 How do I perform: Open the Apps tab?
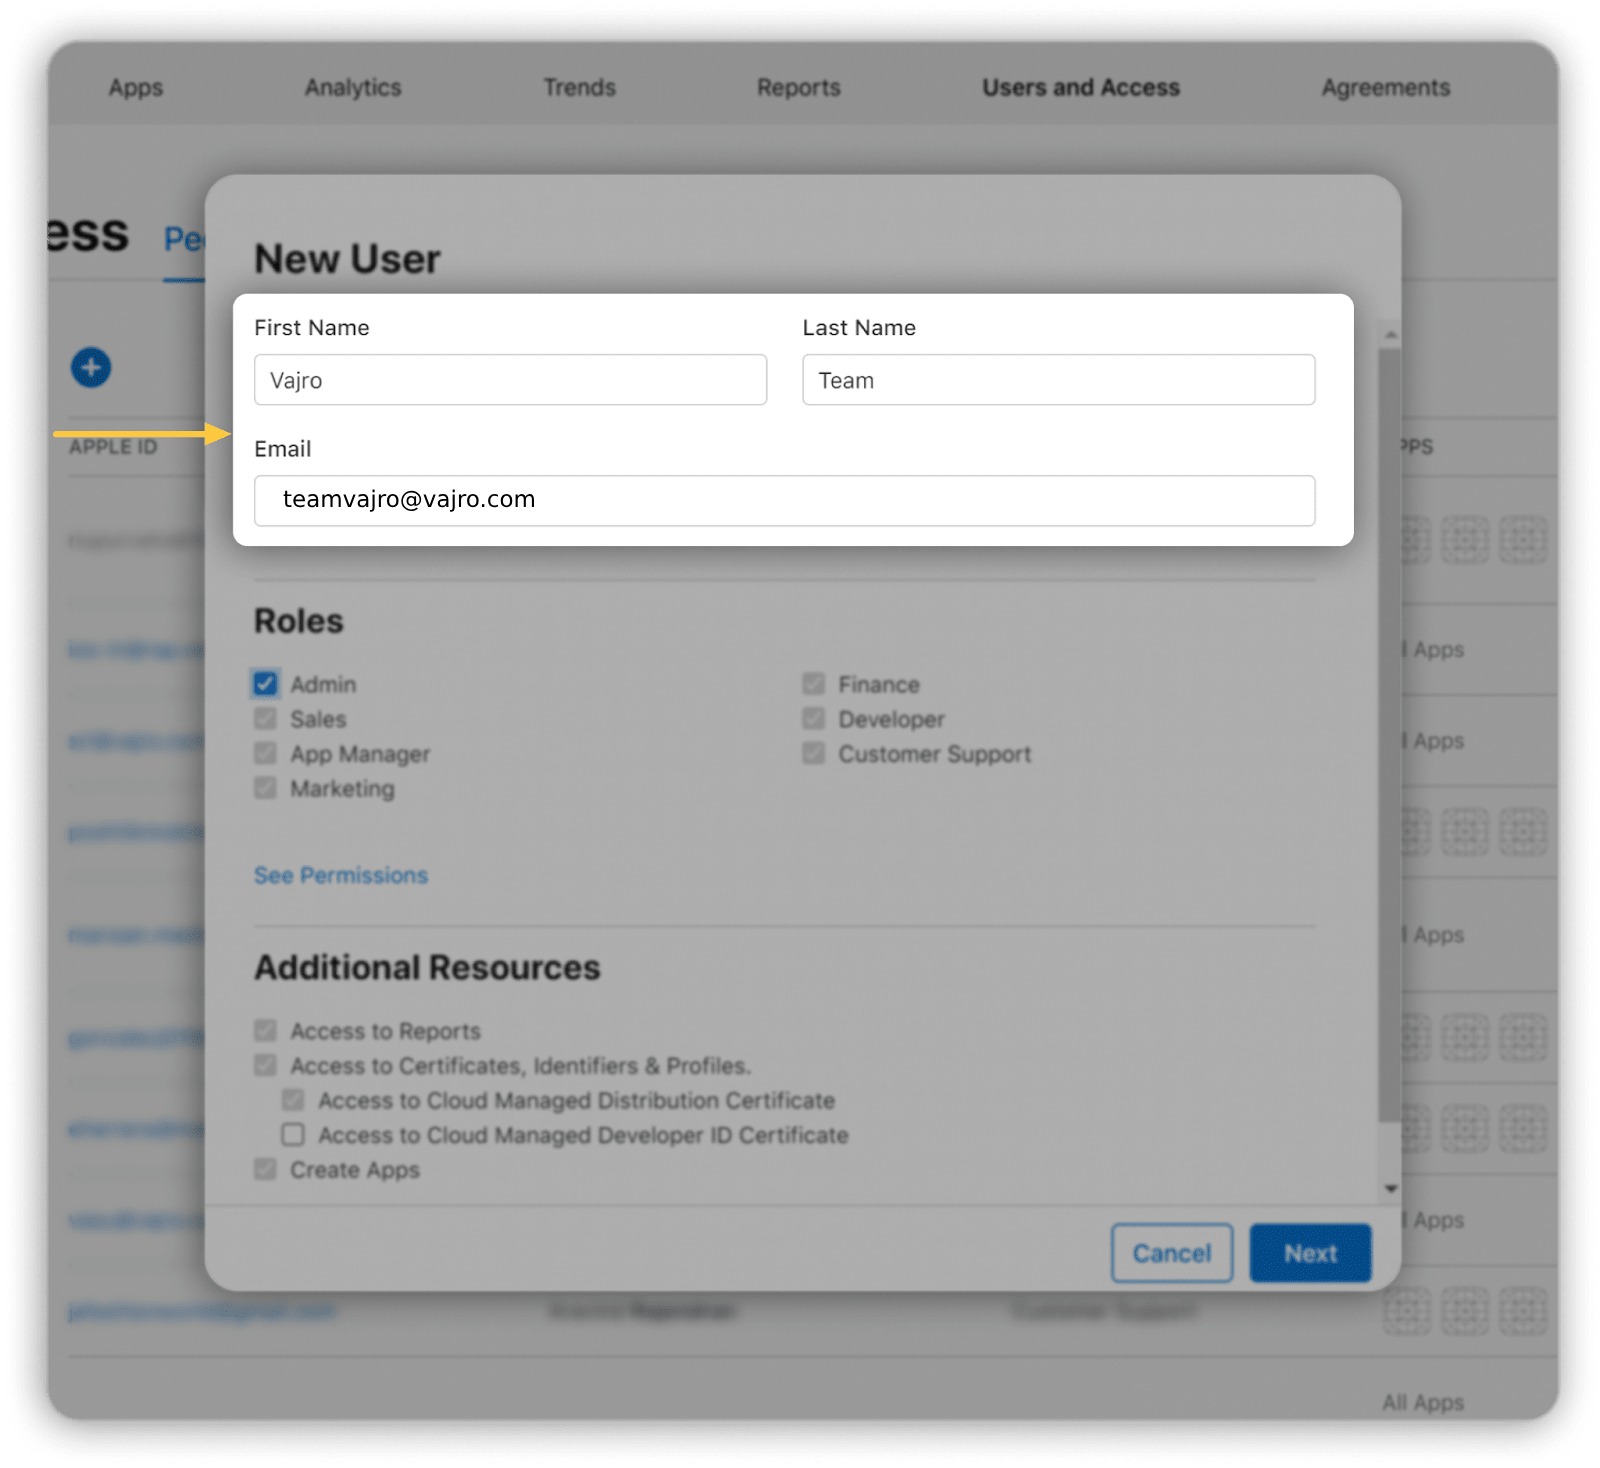point(136,88)
